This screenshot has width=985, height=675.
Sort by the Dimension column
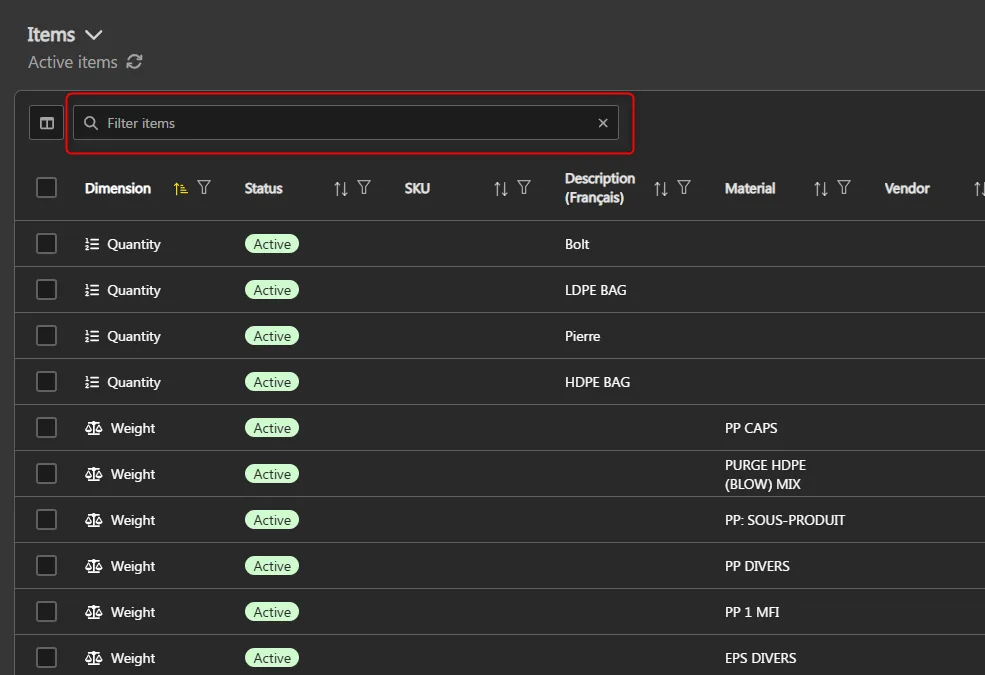point(180,188)
